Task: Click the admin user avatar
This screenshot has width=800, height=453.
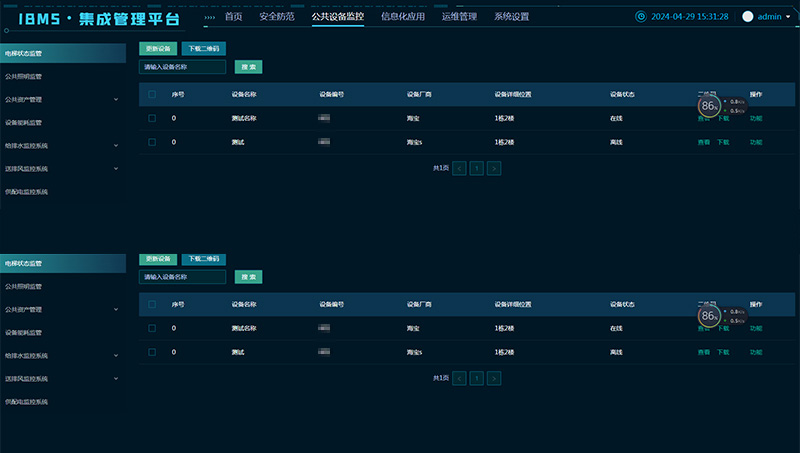Action: 748,17
